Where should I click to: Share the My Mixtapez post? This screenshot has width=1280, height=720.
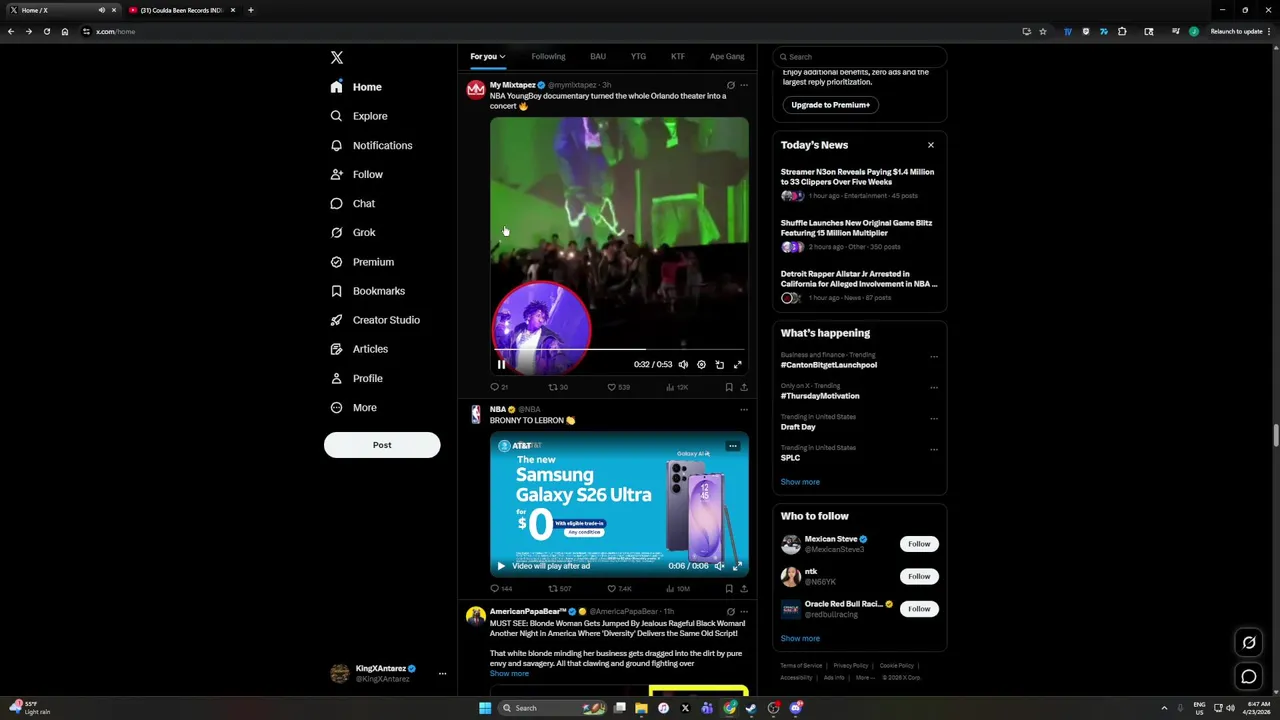coord(743,387)
